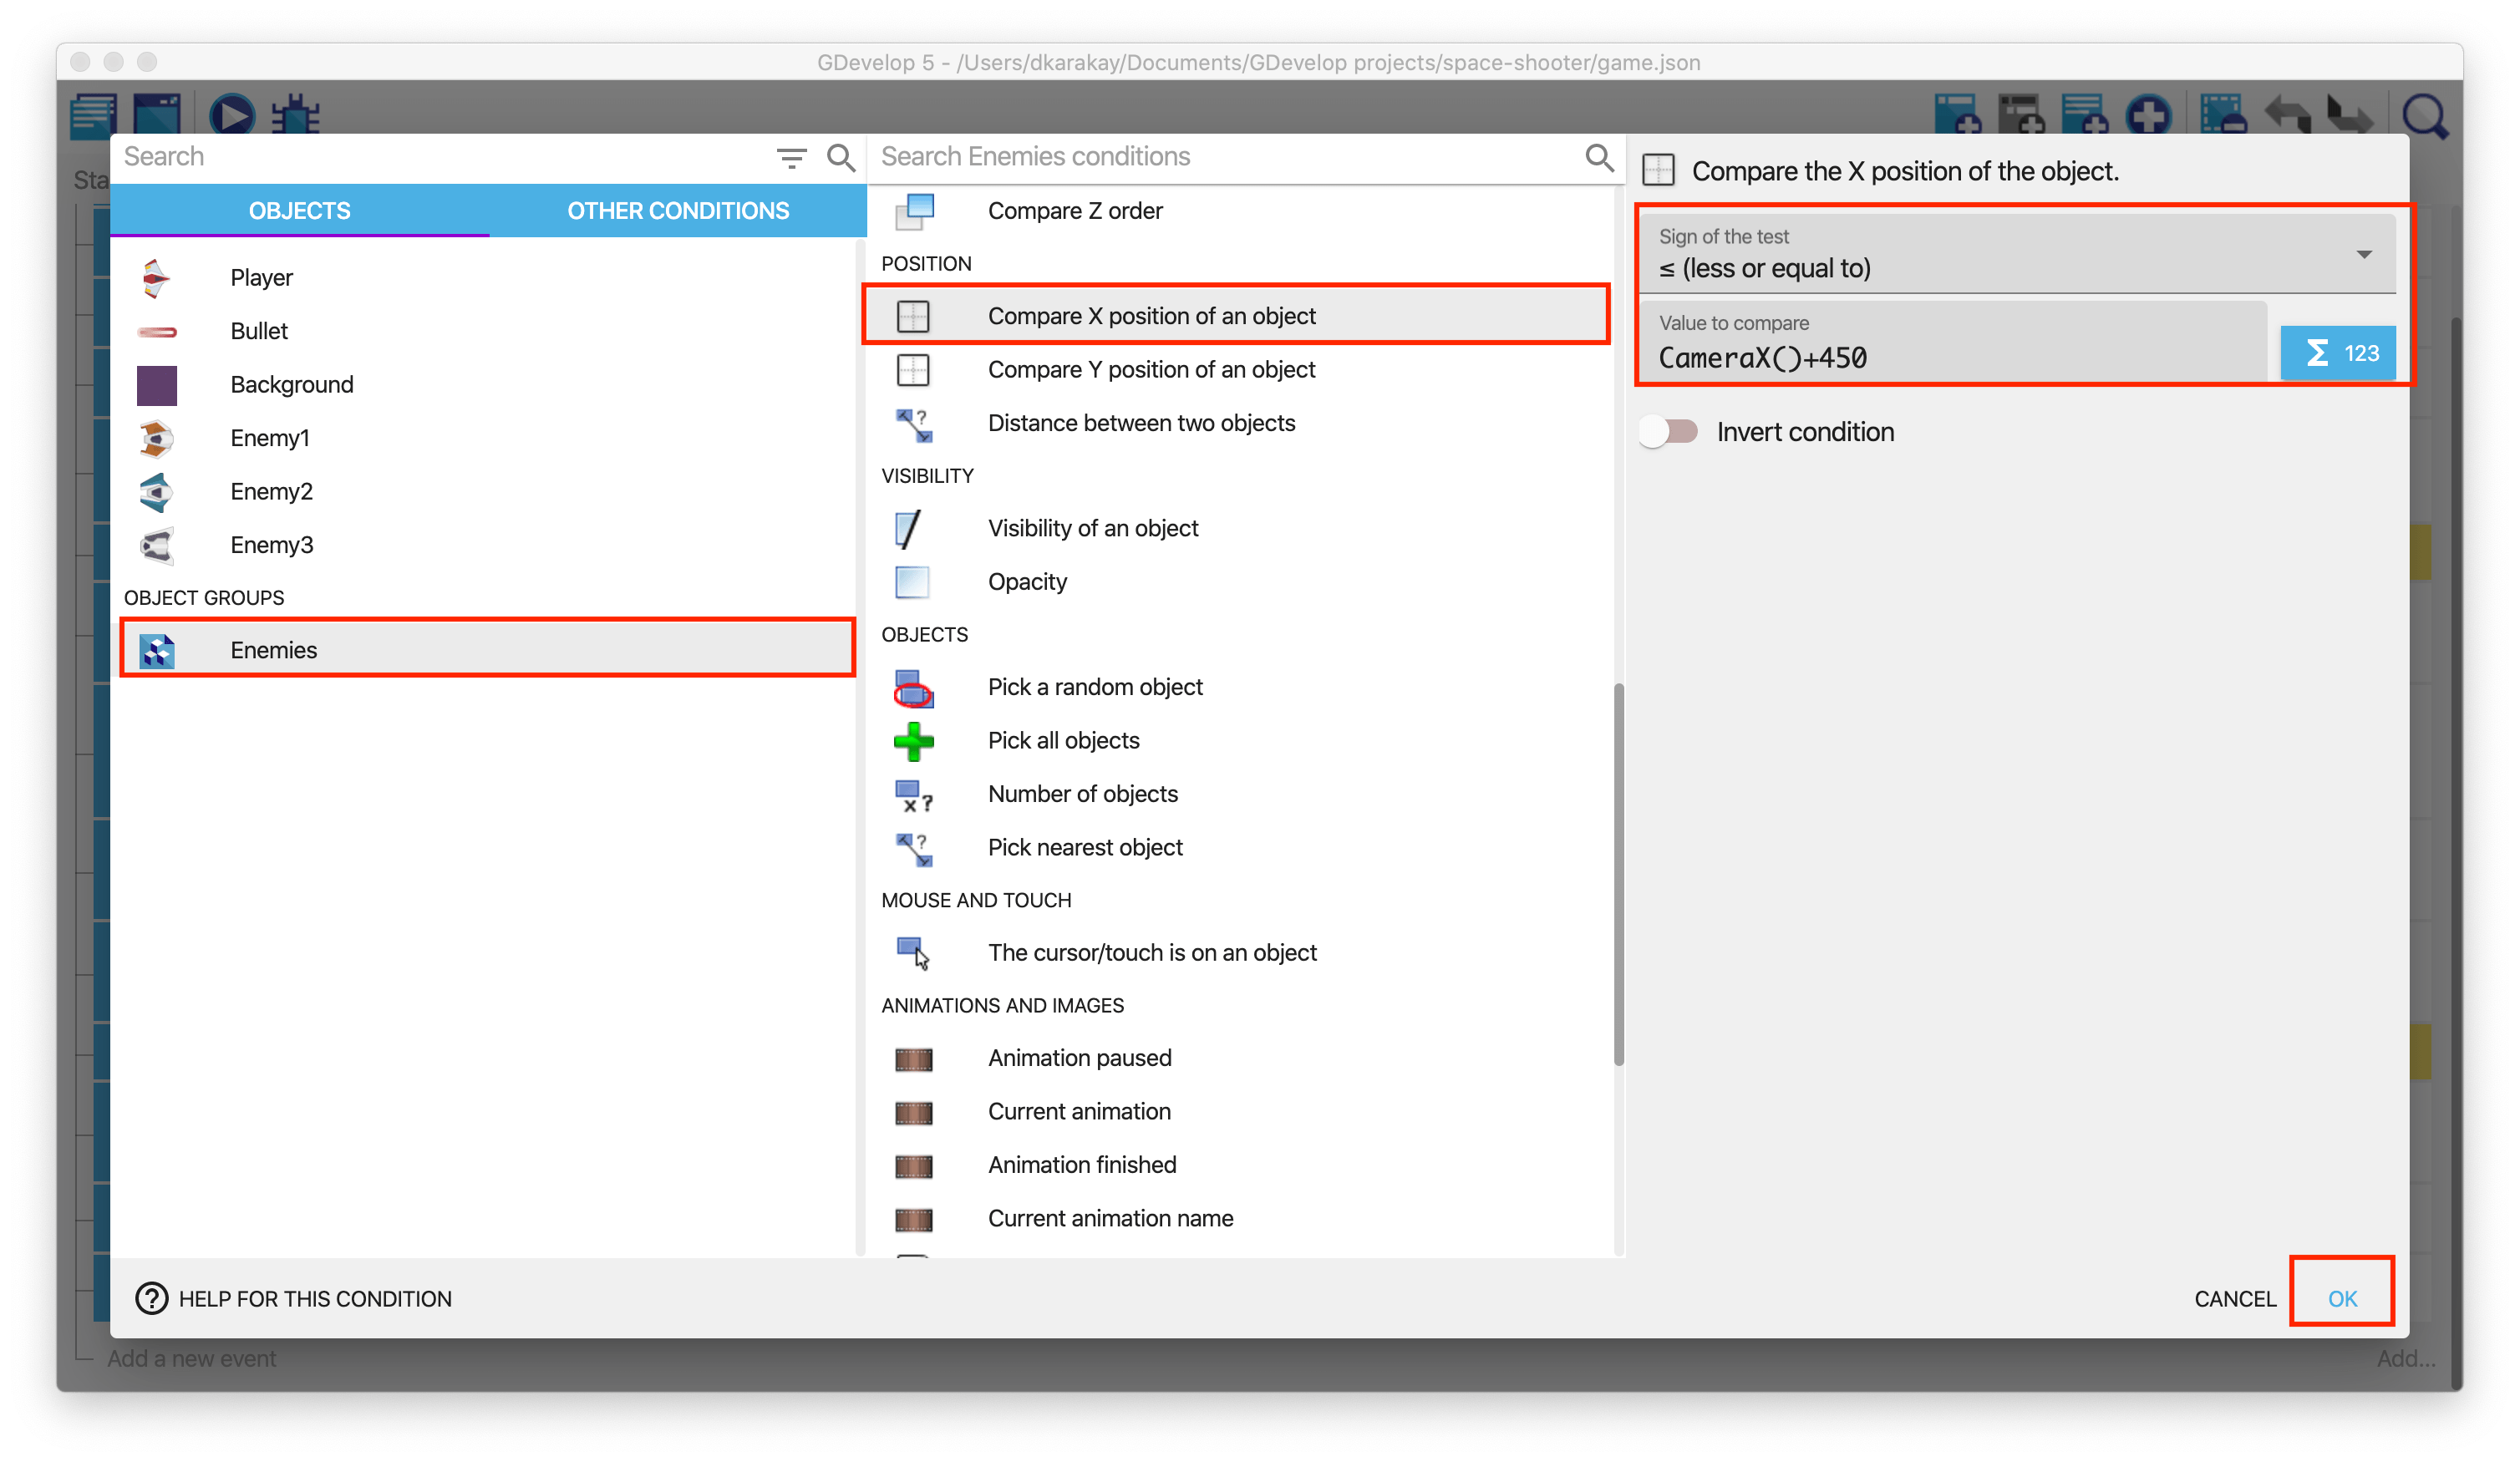
Task: Click the help question mark icon
Action: [151, 1298]
